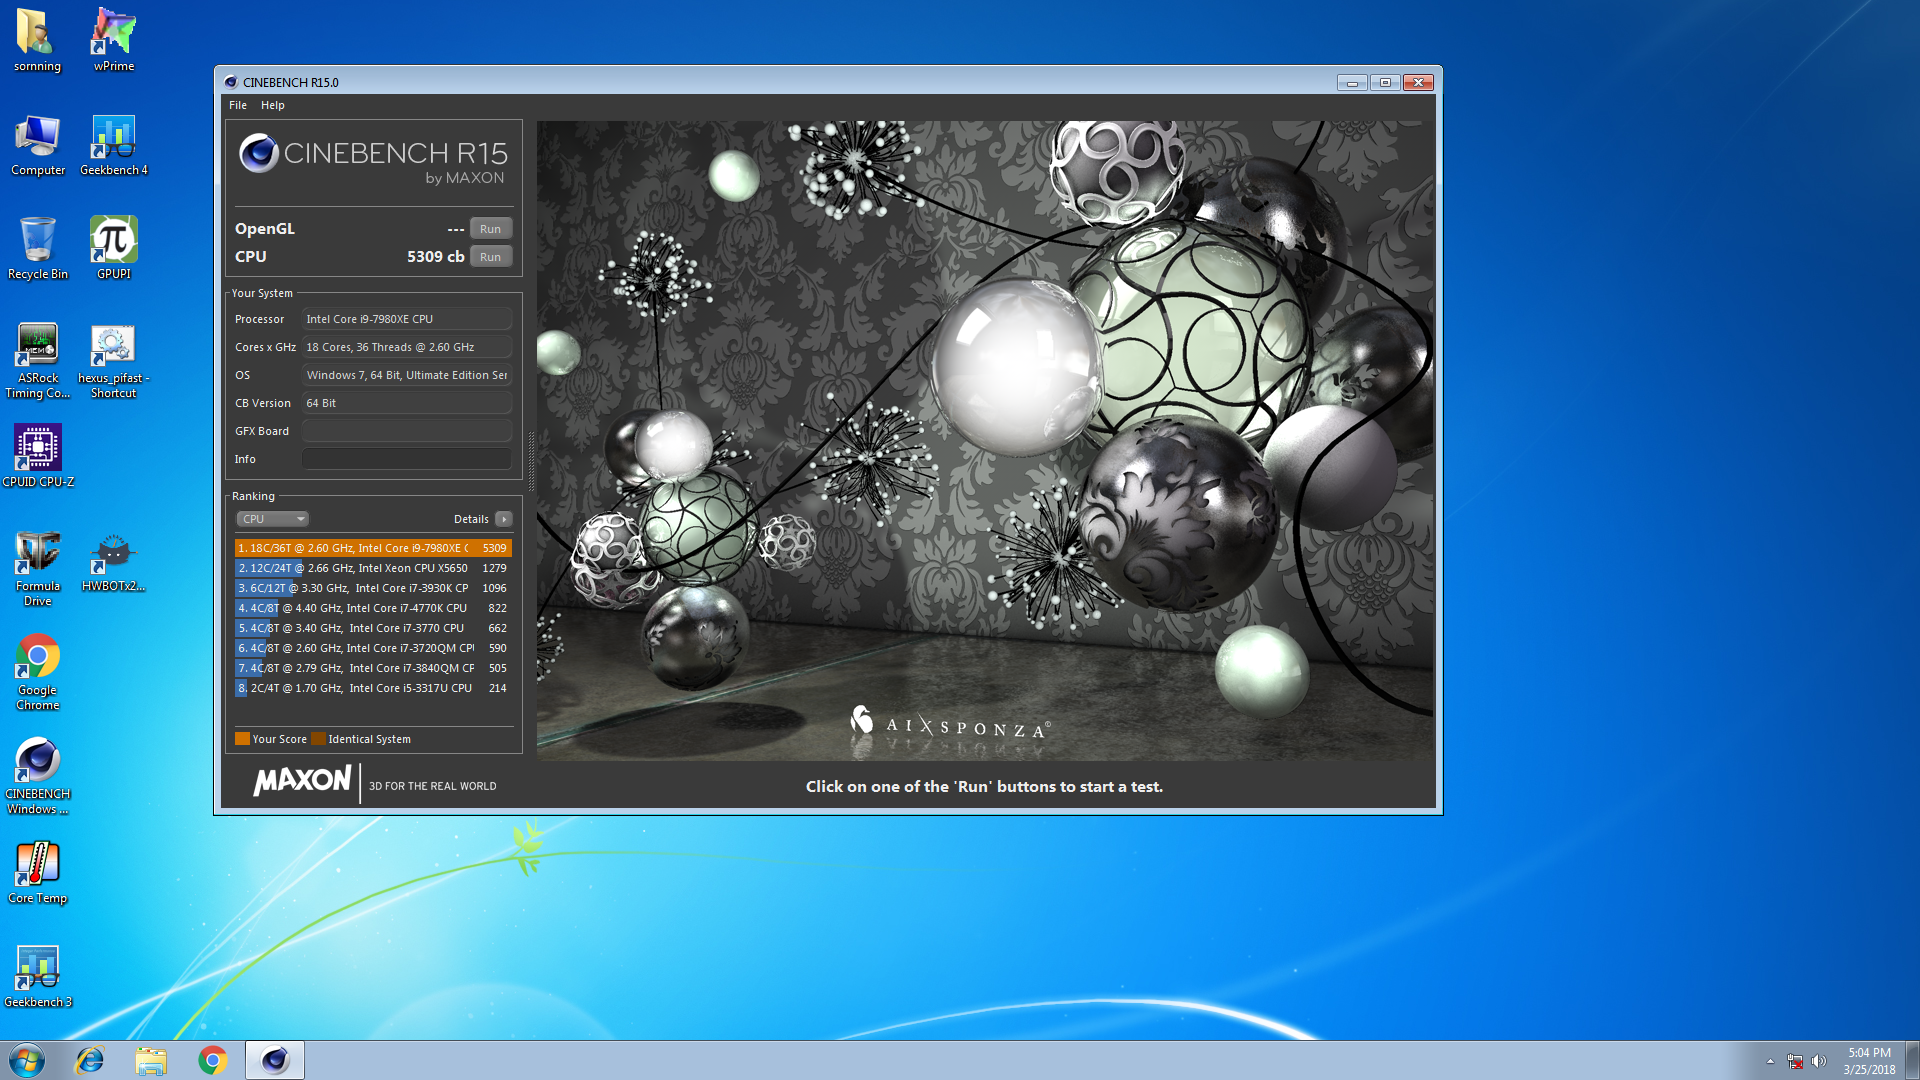Screen dimensions: 1920x1080
Task: Click Show Desktop strip at taskbar end
Action: pos(1912,1060)
